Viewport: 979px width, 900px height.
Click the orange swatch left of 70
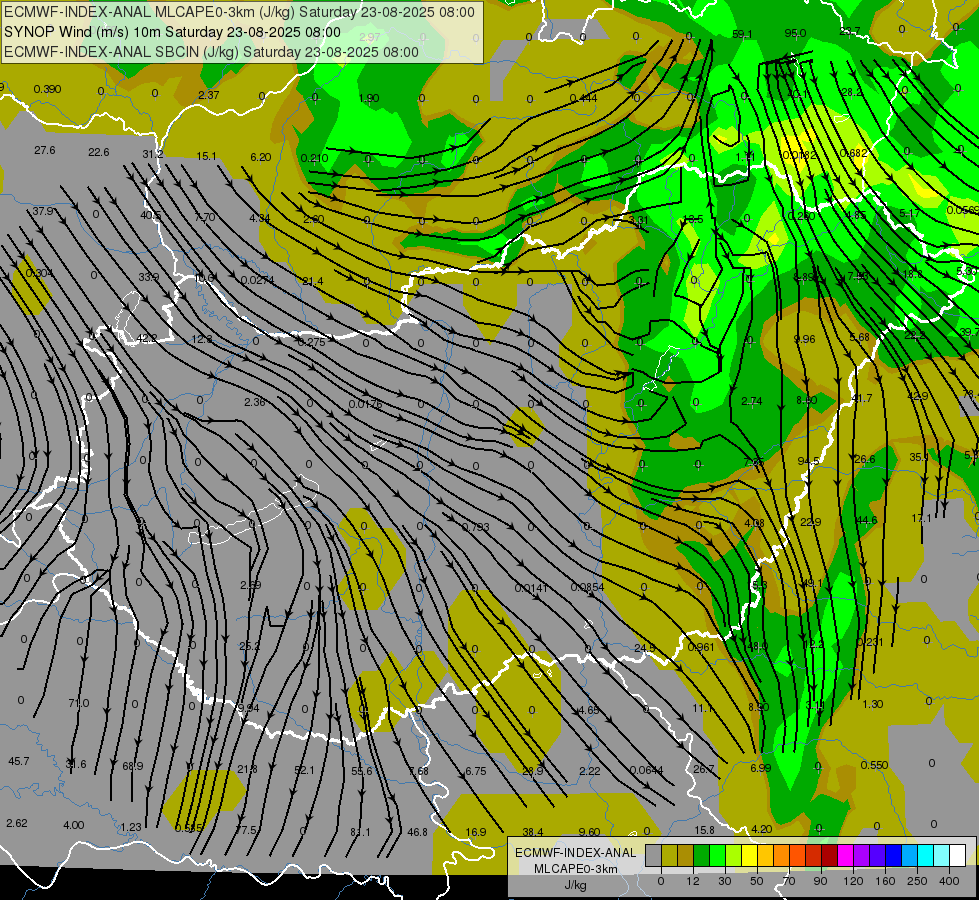pyautogui.click(x=782, y=855)
